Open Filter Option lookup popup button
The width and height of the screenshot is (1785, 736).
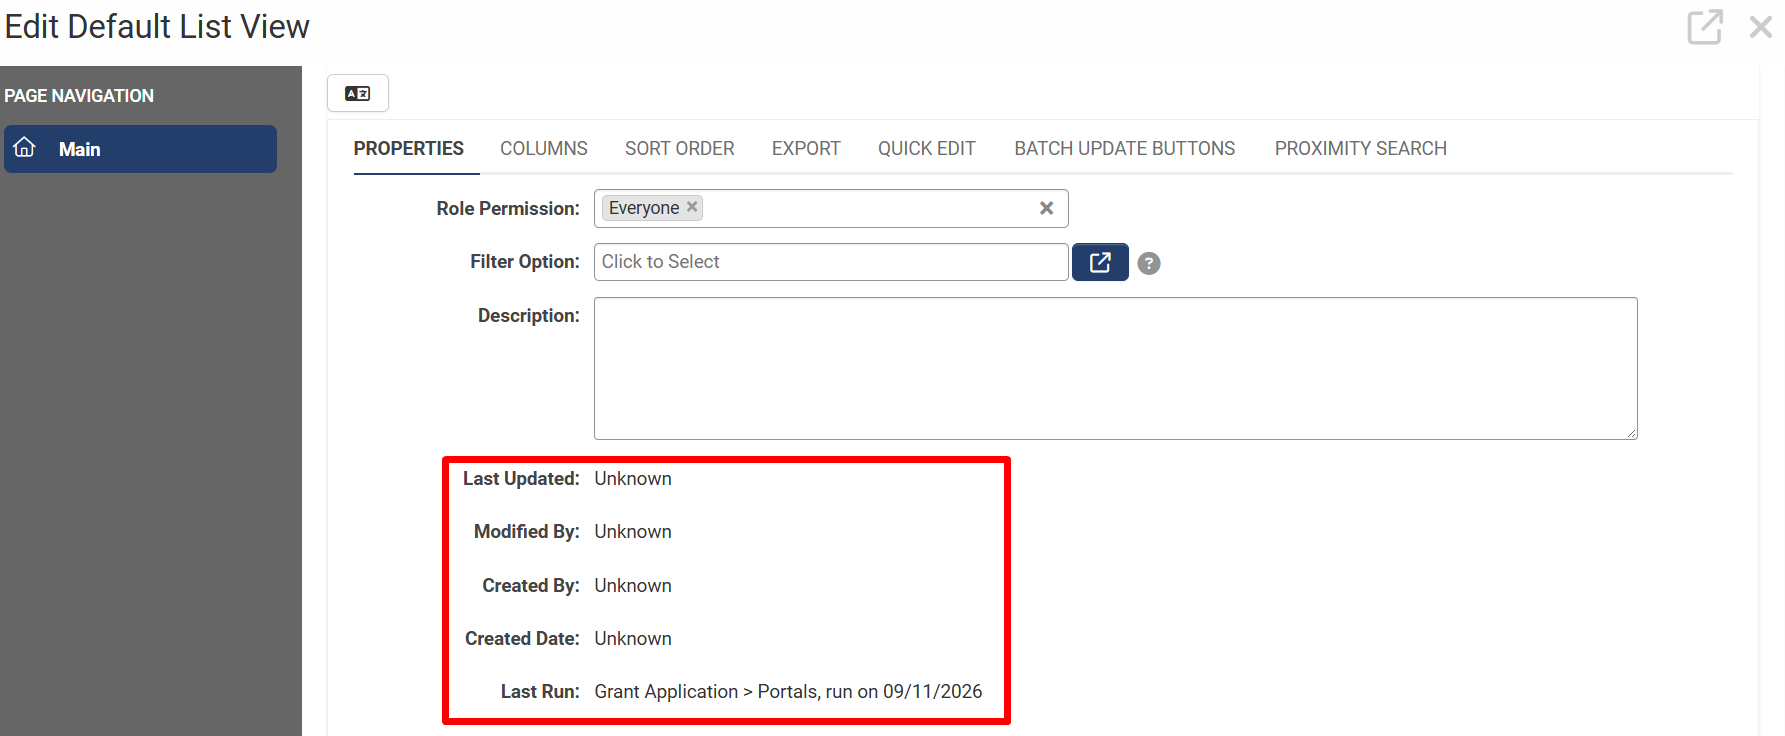[x=1100, y=262]
